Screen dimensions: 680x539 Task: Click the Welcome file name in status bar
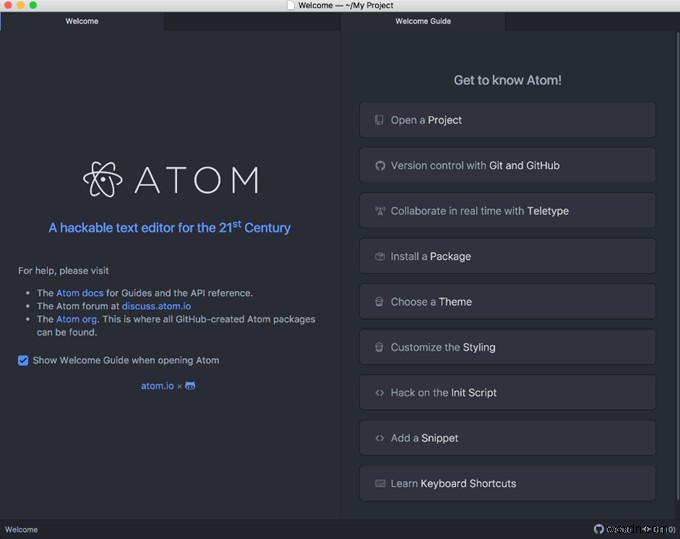(x=21, y=529)
